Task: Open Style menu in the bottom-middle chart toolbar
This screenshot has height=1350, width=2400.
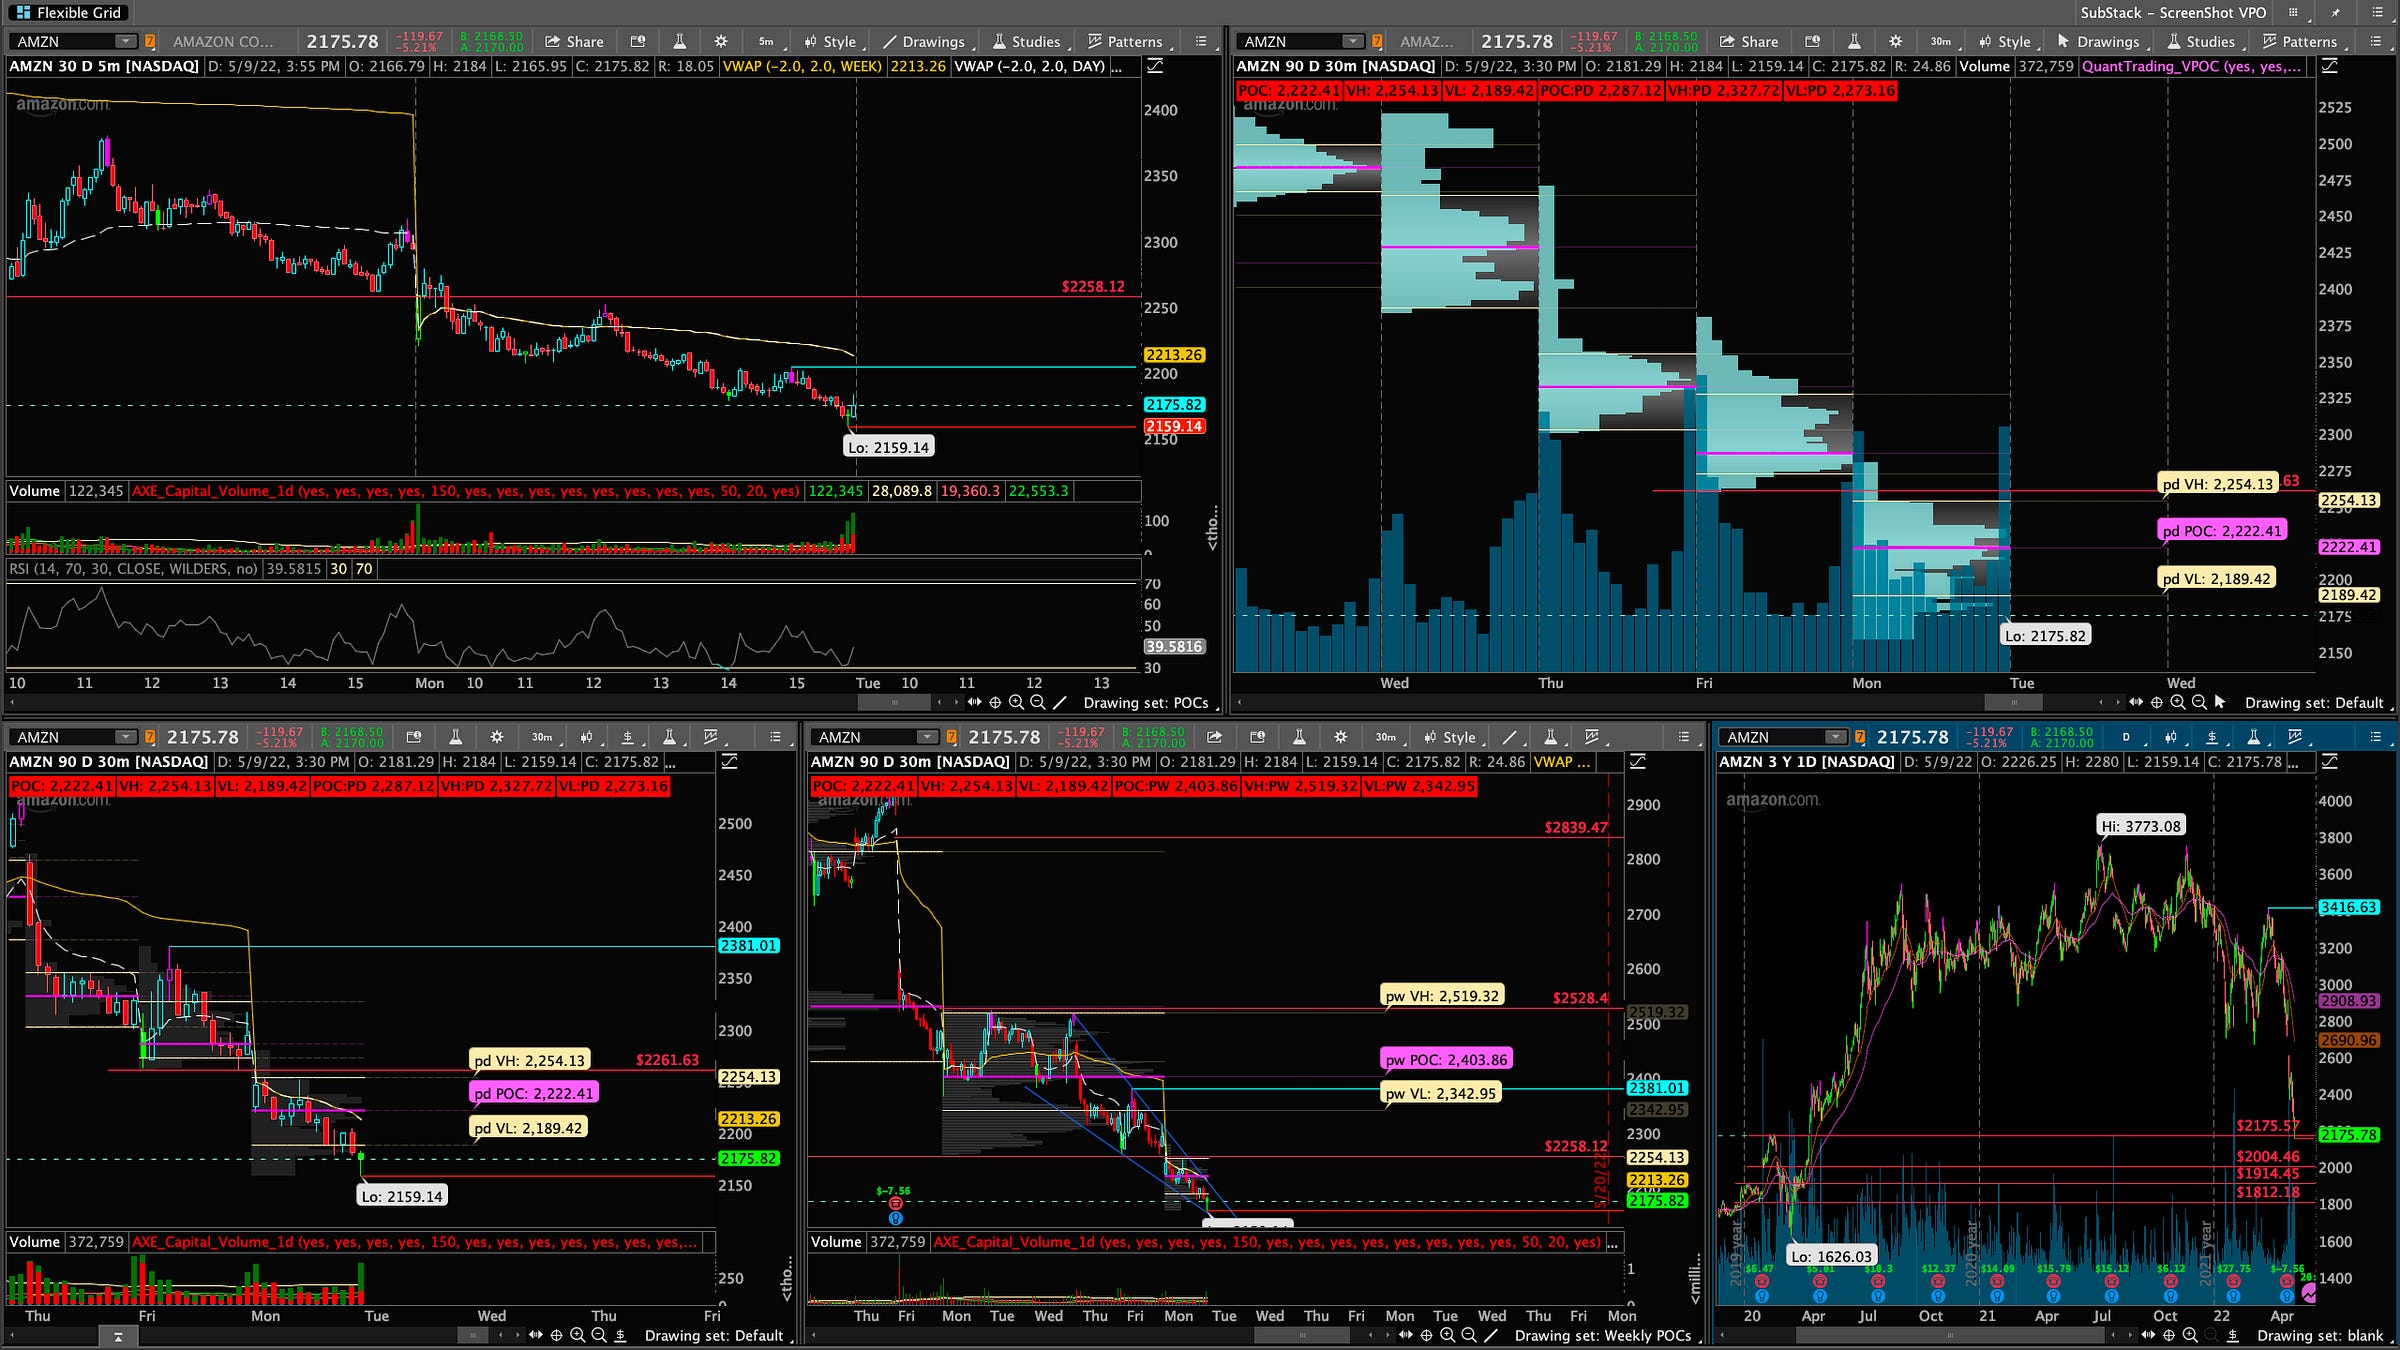Action: 1451,737
